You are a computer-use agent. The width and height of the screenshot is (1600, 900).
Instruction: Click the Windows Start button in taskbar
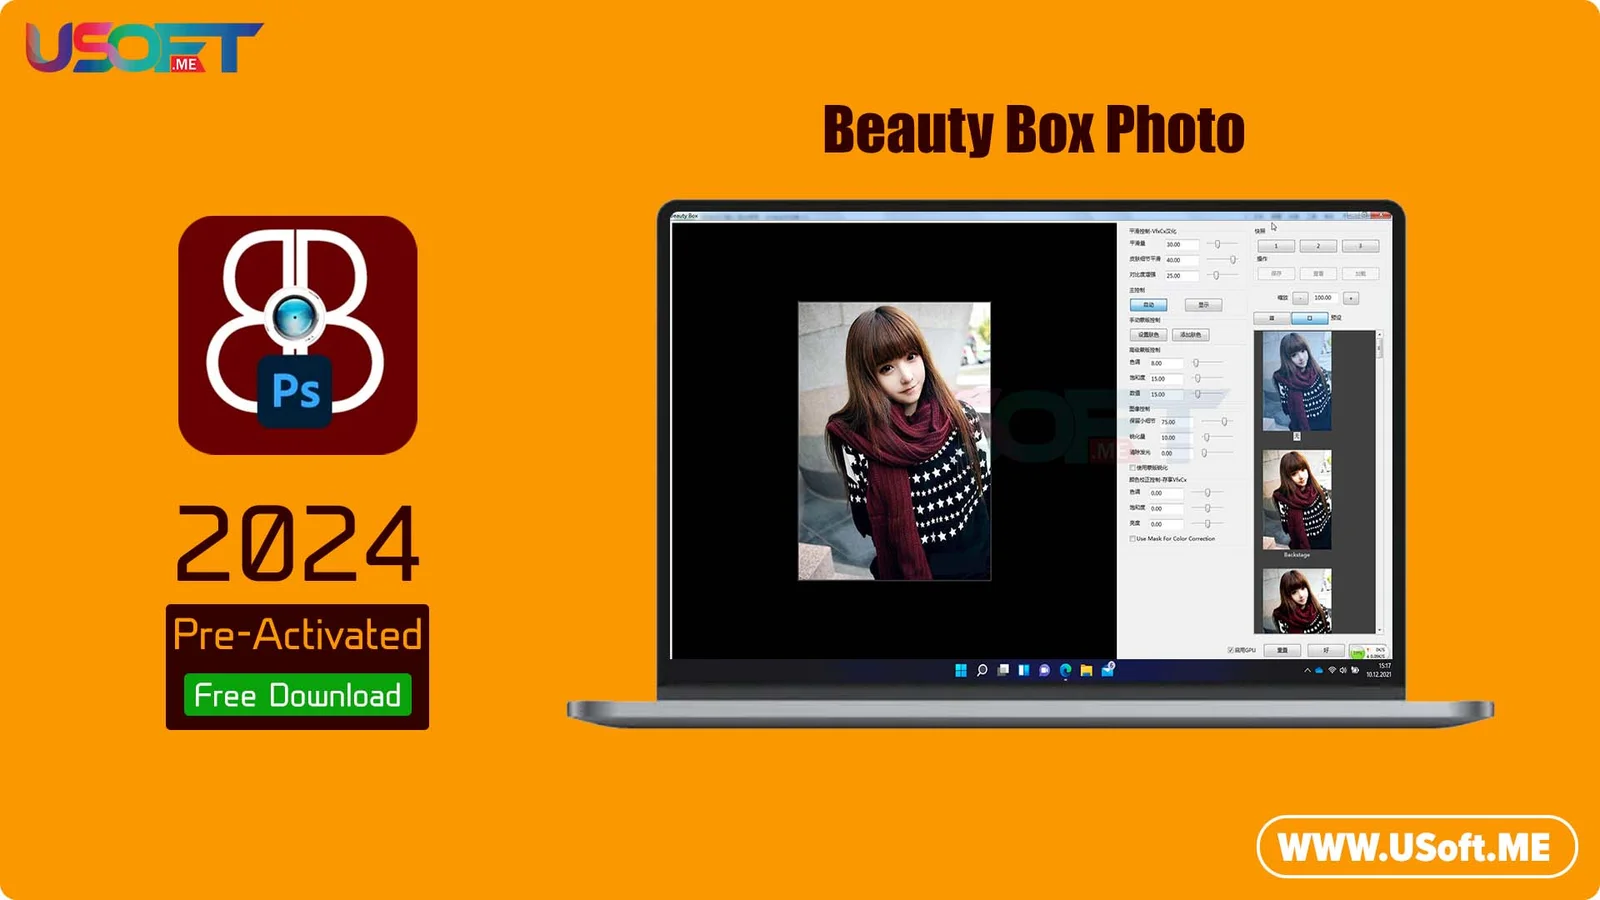pos(960,670)
